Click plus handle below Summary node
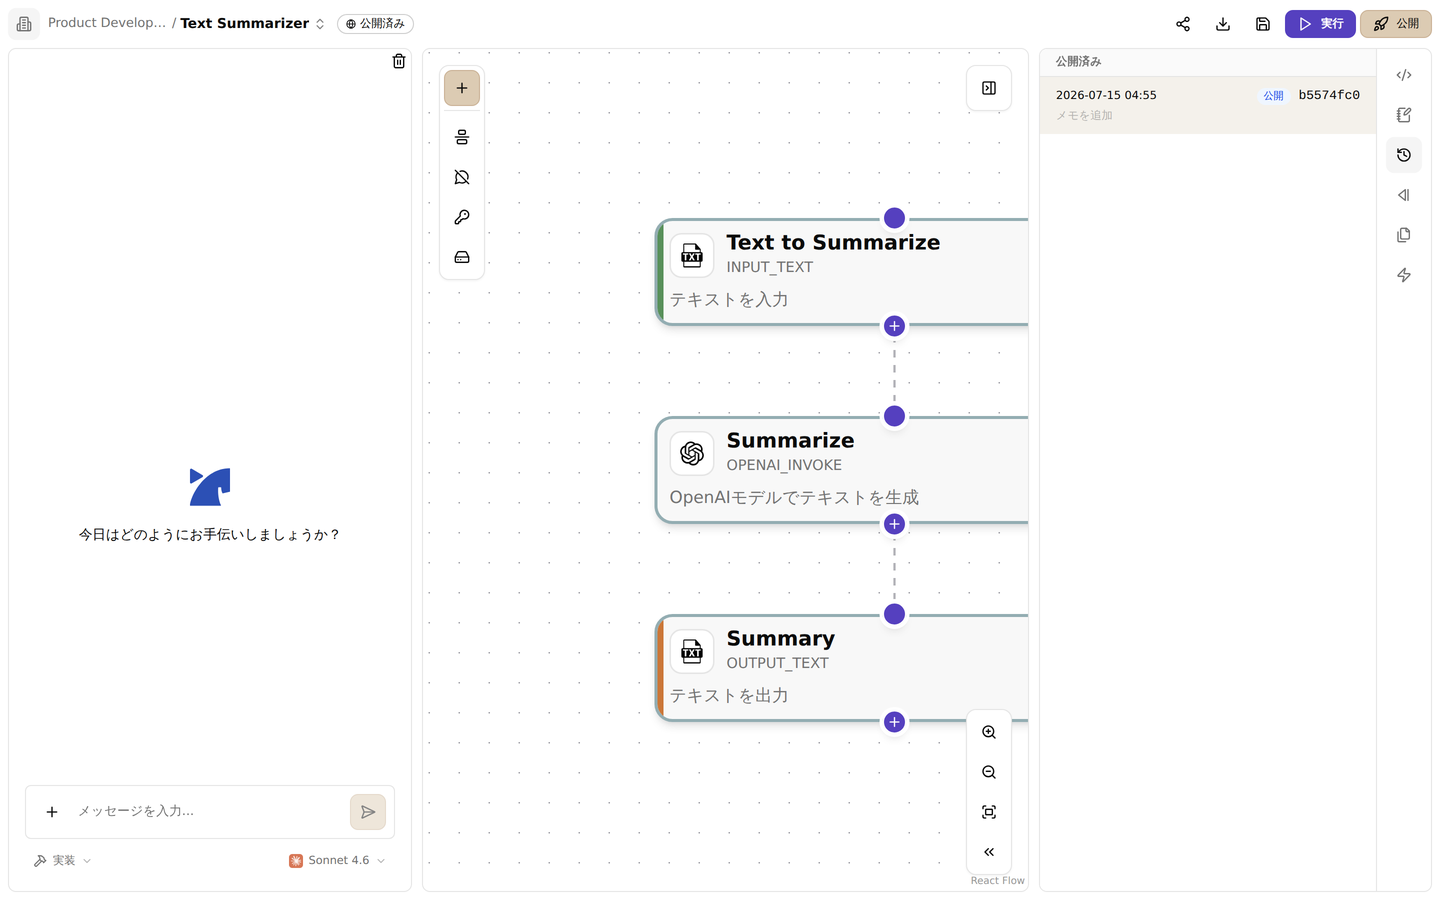The width and height of the screenshot is (1440, 900). [x=894, y=722]
